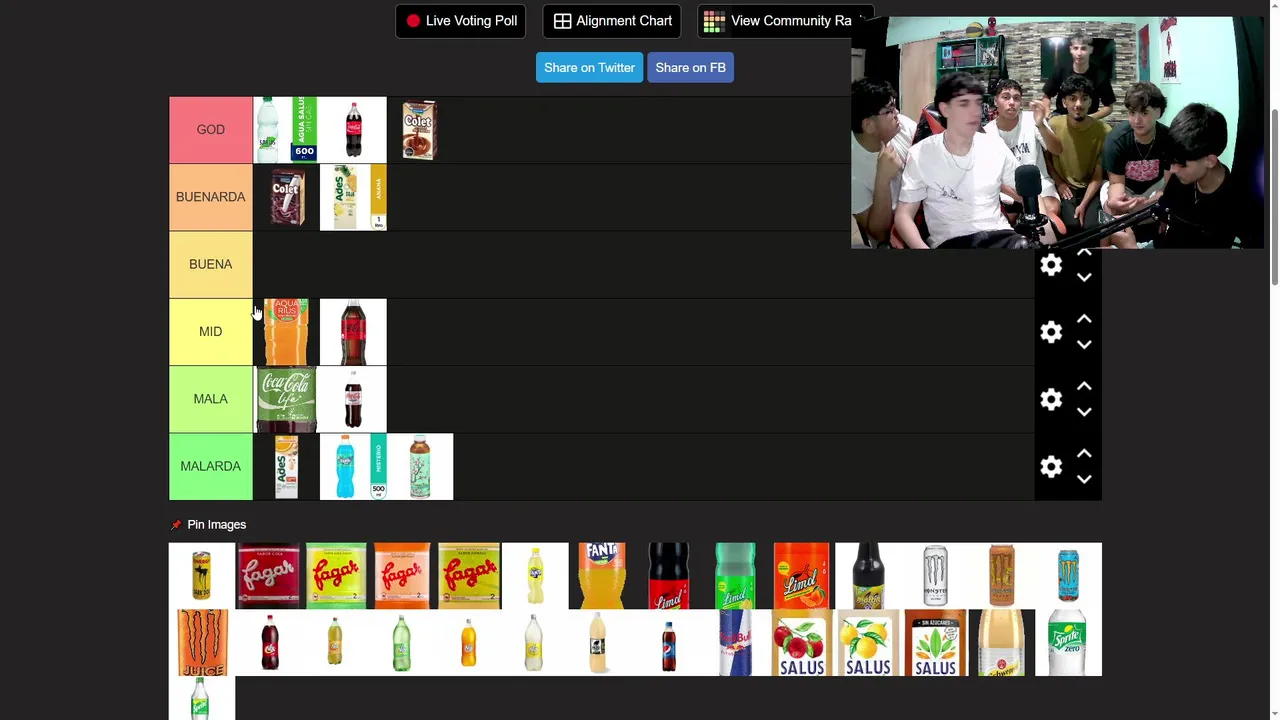Pick the green Limol bottle image

tap(735, 576)
